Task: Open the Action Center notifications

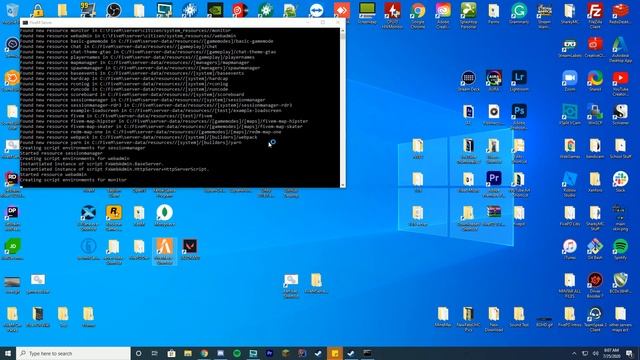Action: click(630, 353)
